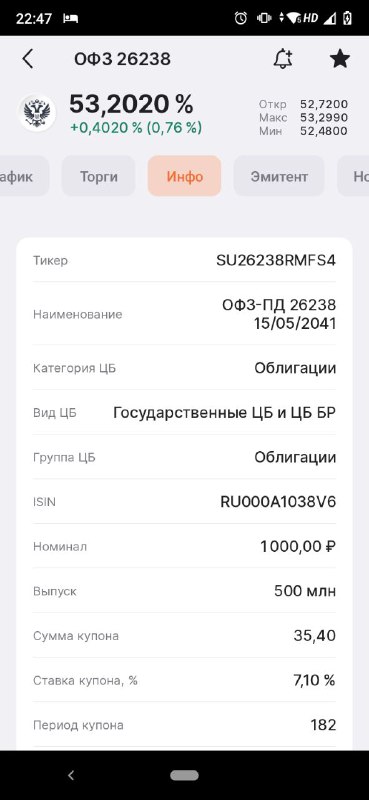The image size is (369, 800).
Task: Open the partially visible Но… tab
Action: [x=354, y=177]
